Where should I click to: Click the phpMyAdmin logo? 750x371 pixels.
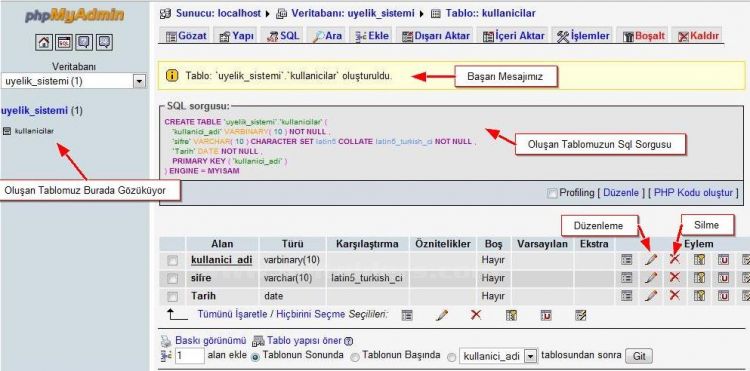74,16
